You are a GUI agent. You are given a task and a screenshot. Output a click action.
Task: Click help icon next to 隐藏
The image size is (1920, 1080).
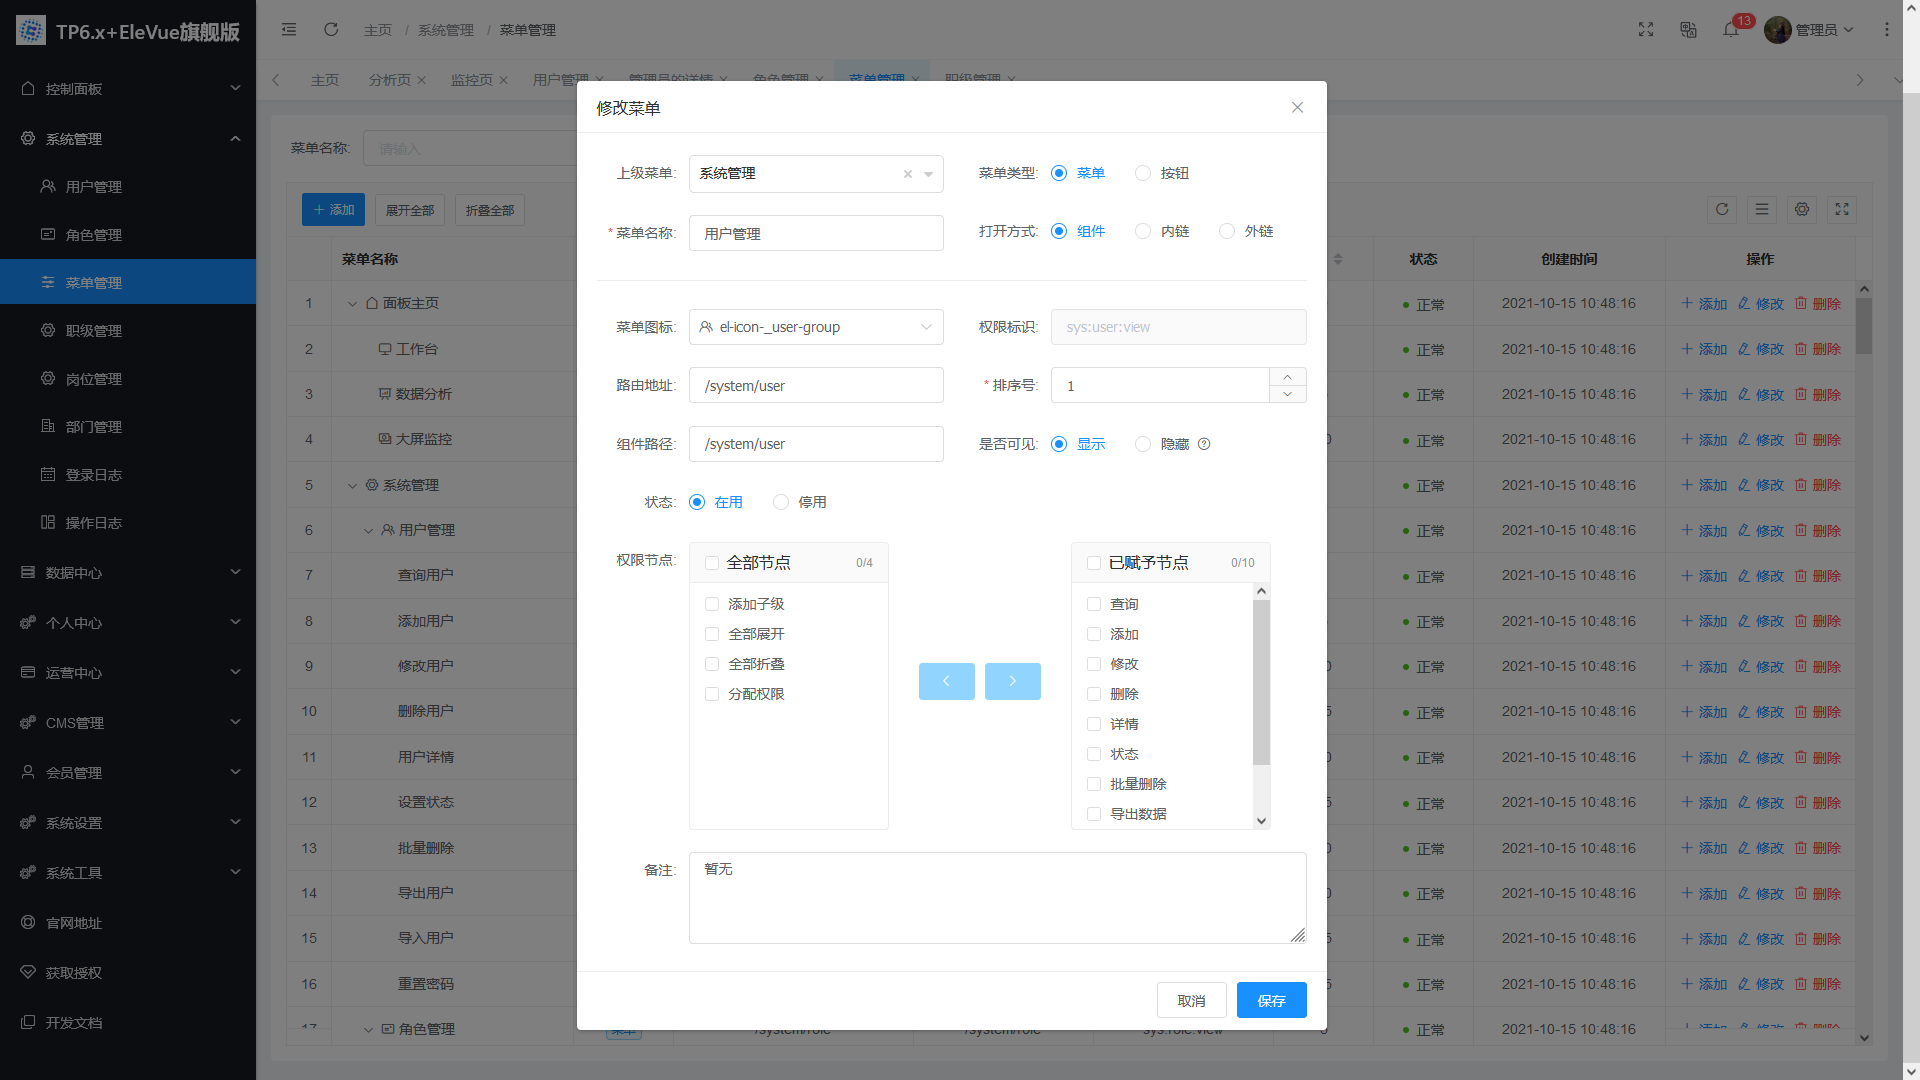(1204, 444)
